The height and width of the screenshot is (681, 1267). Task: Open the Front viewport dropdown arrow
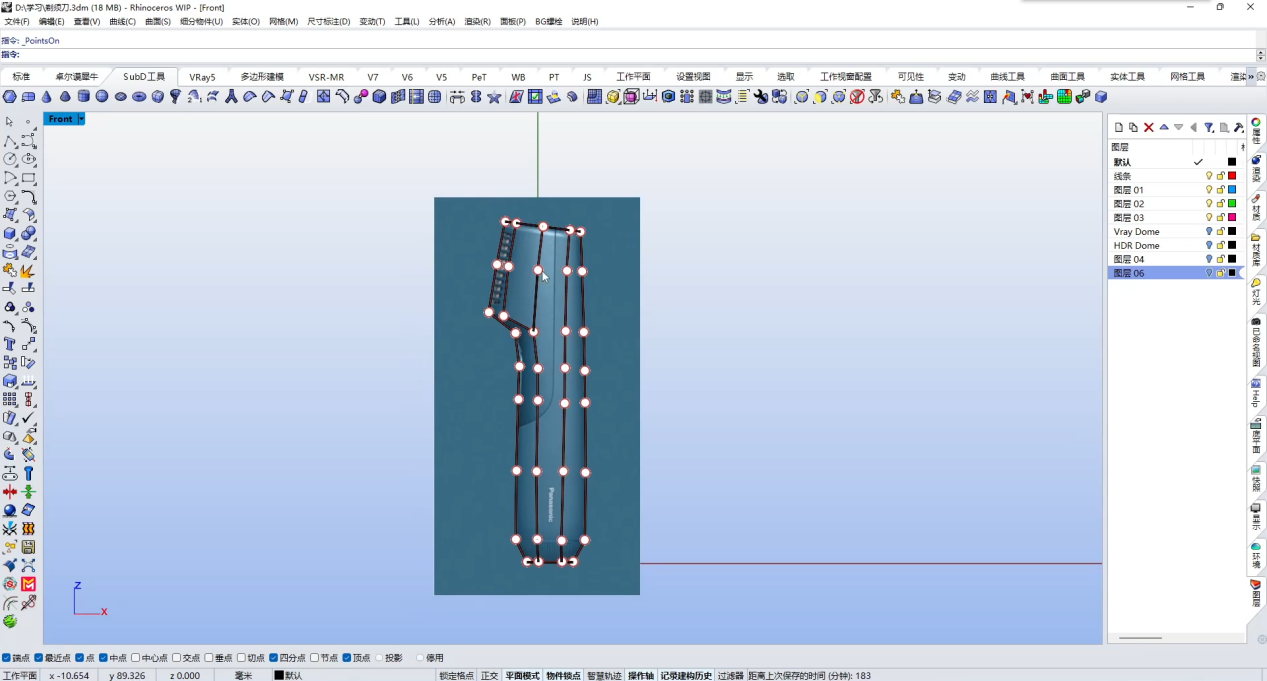click(81, 119)
